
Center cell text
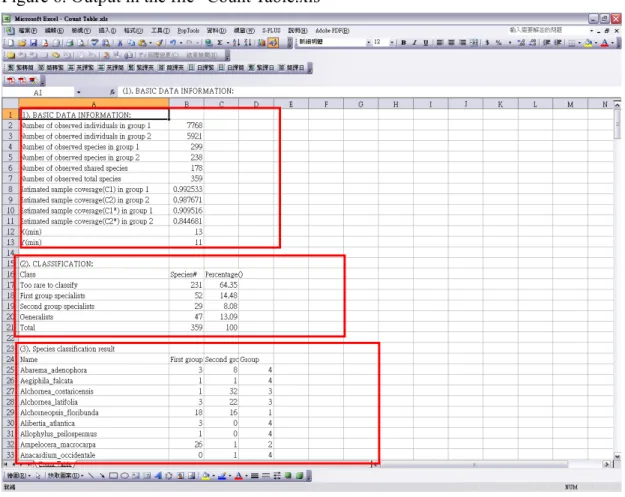point(451,43)
